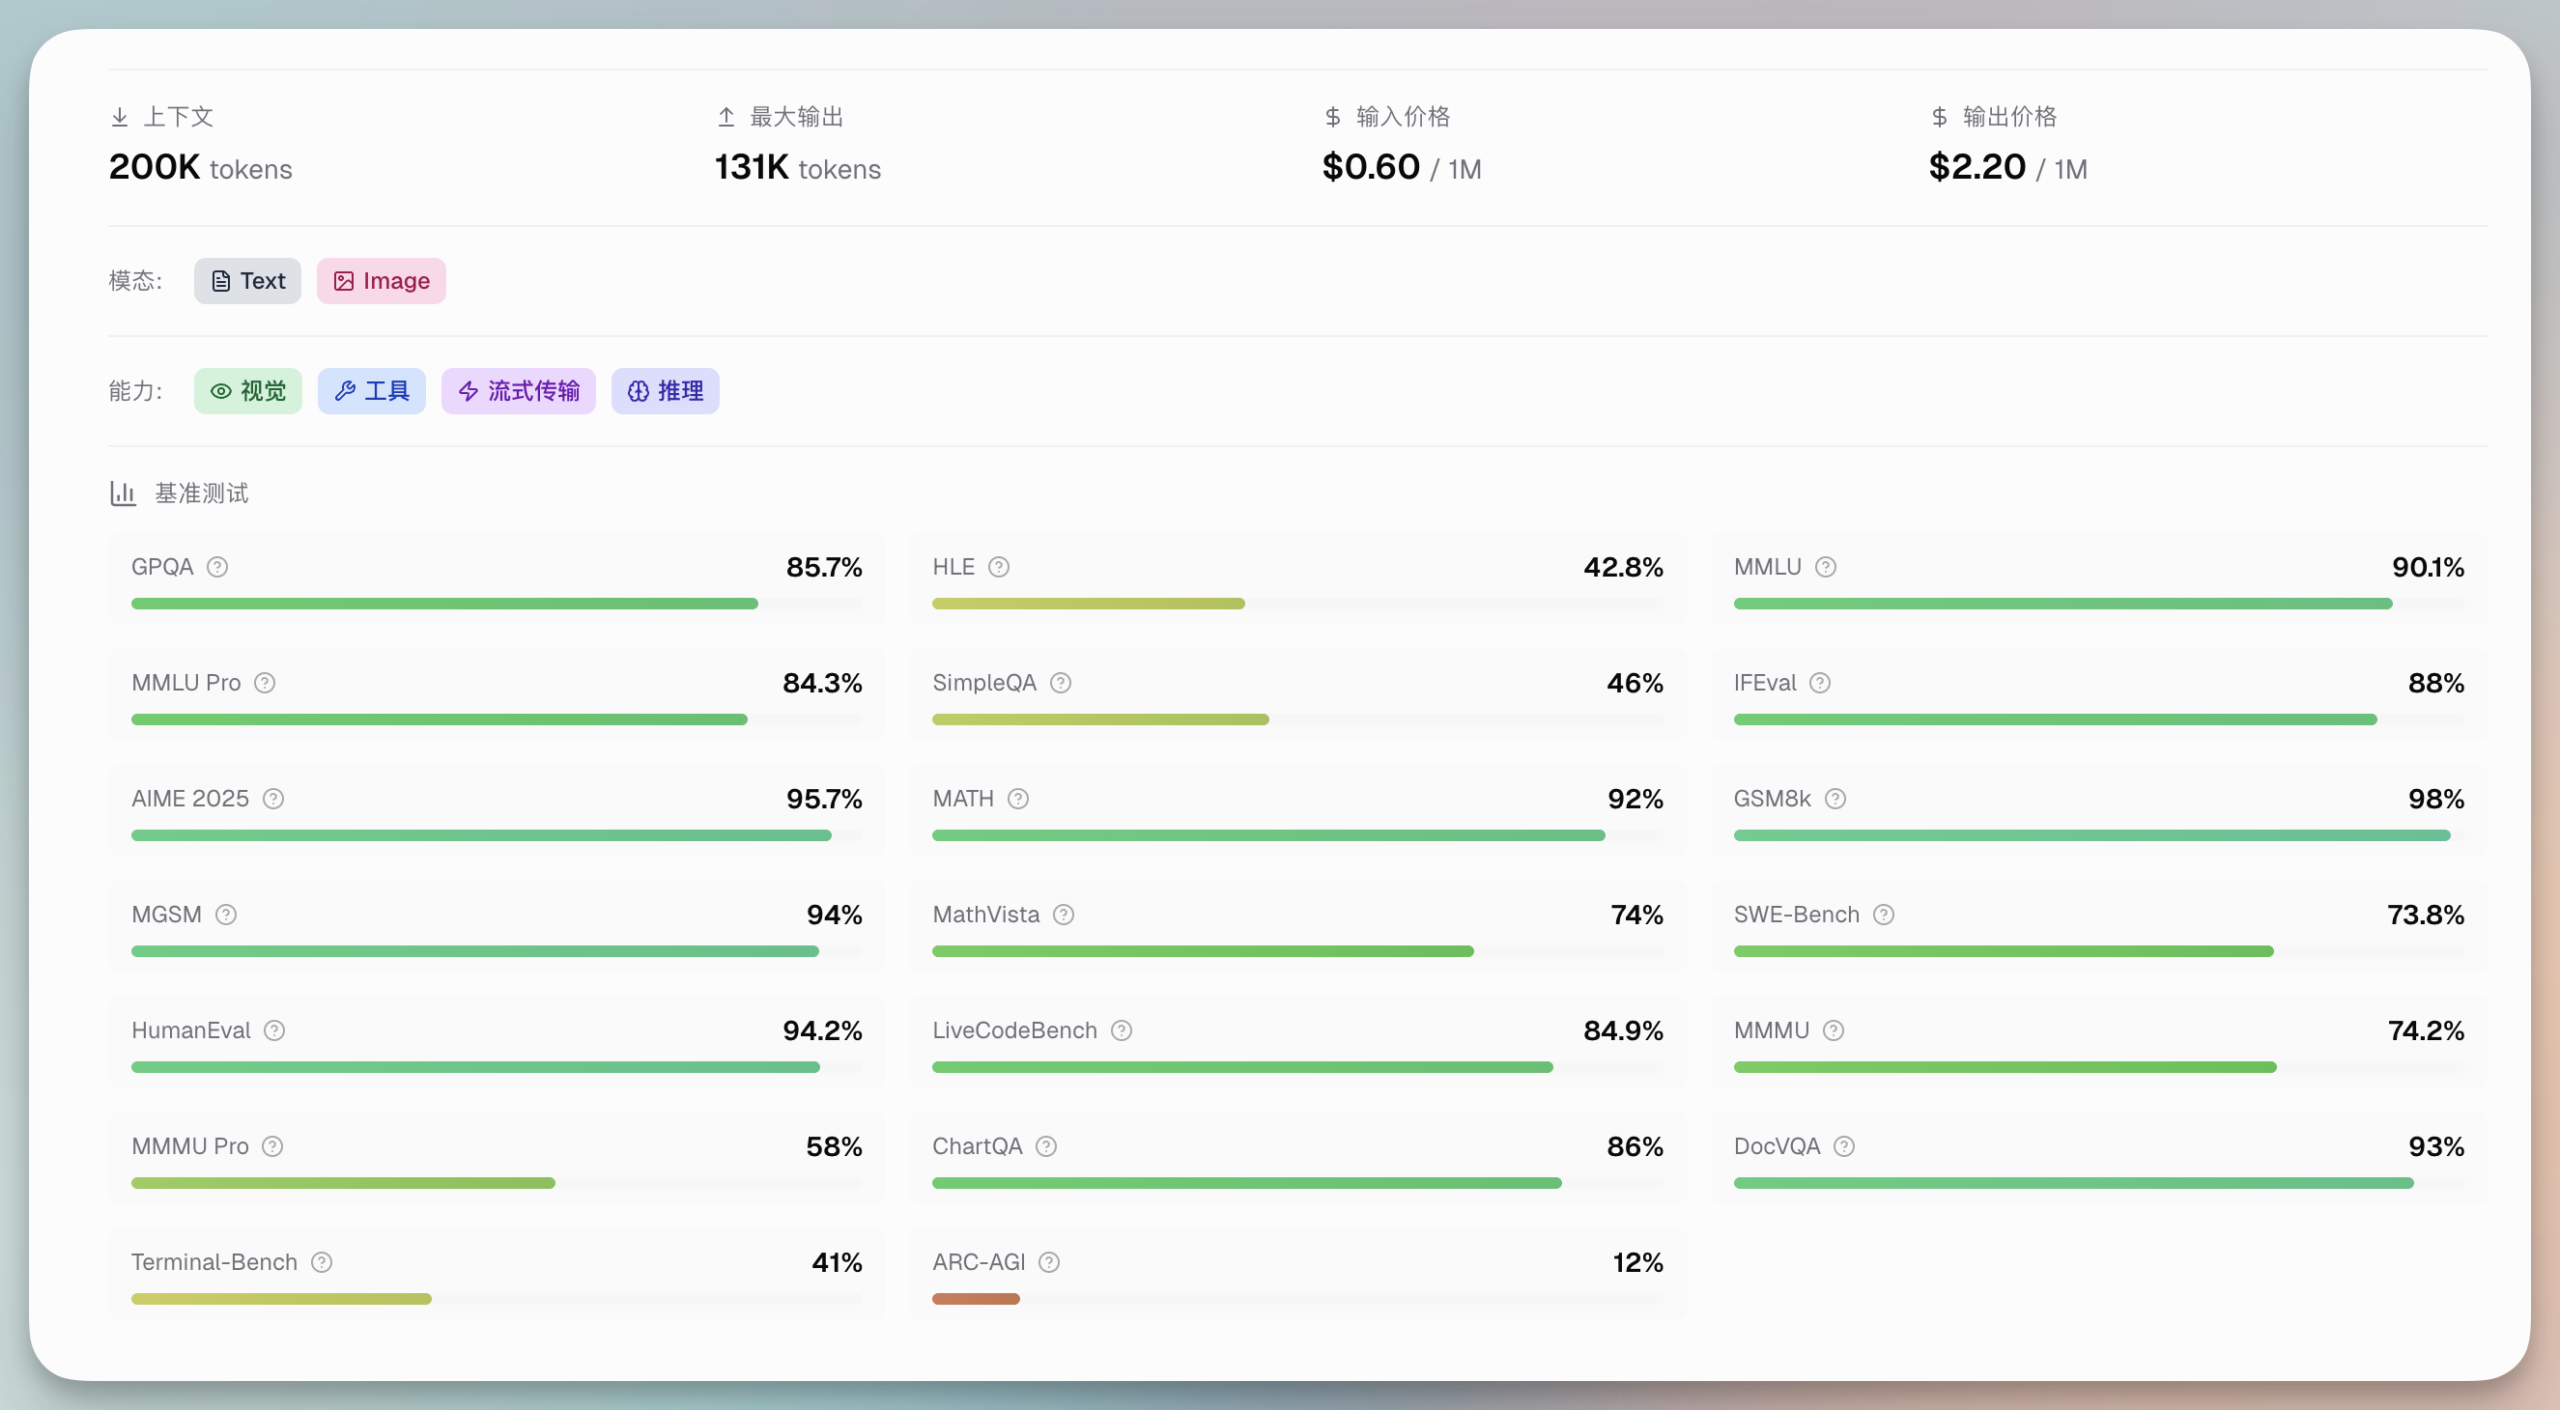Open the info icon next to SWE-Bench
This screenshot has height=1410, width=2560.
(x=1883, y=915)
